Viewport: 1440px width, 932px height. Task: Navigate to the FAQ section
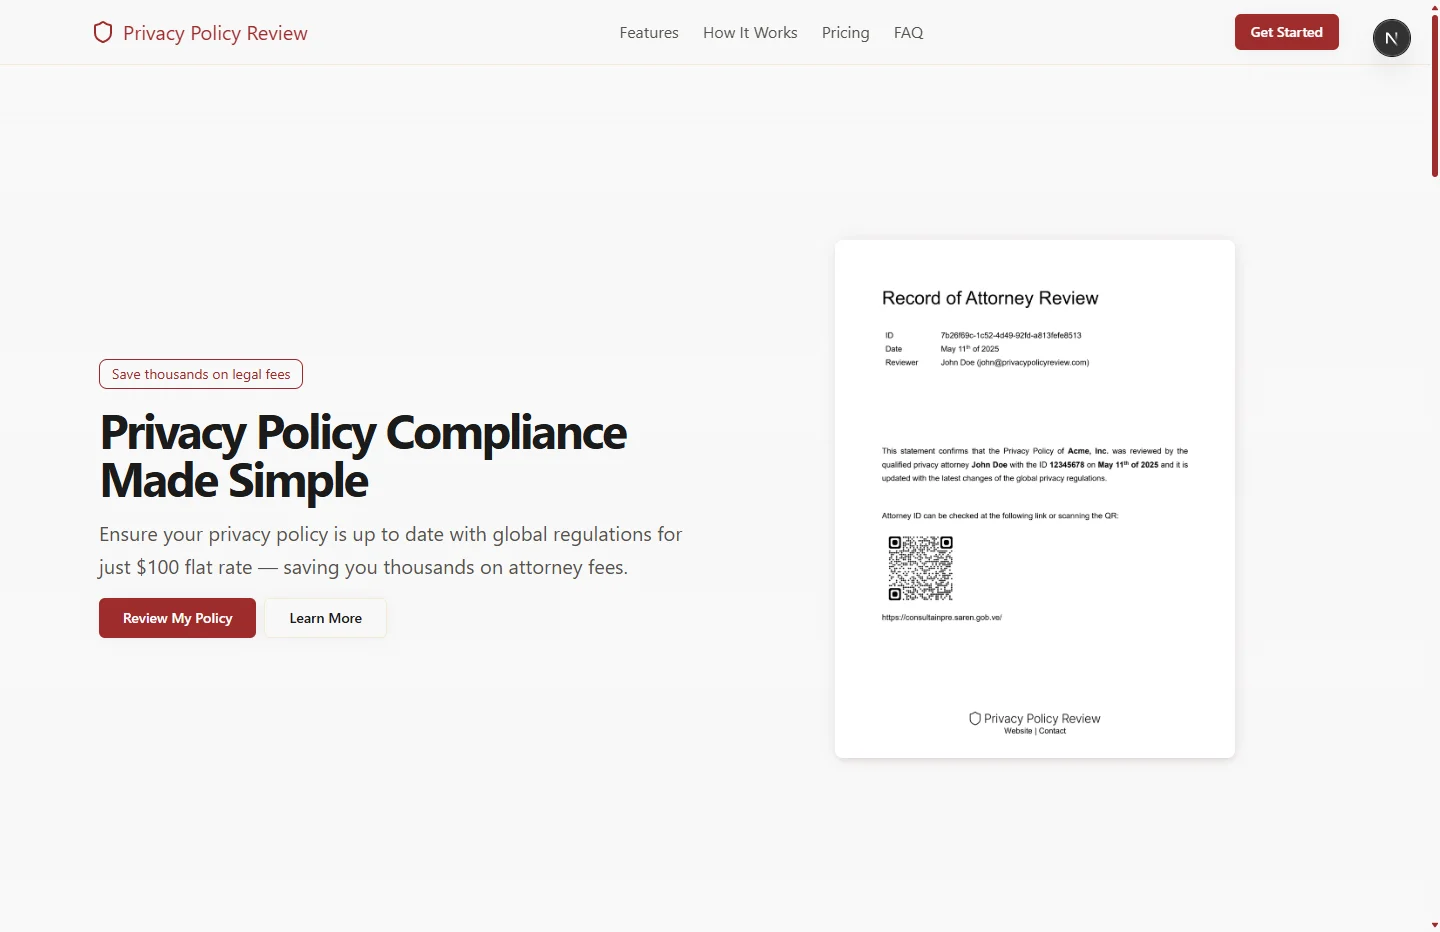click(x=908, y=32)
